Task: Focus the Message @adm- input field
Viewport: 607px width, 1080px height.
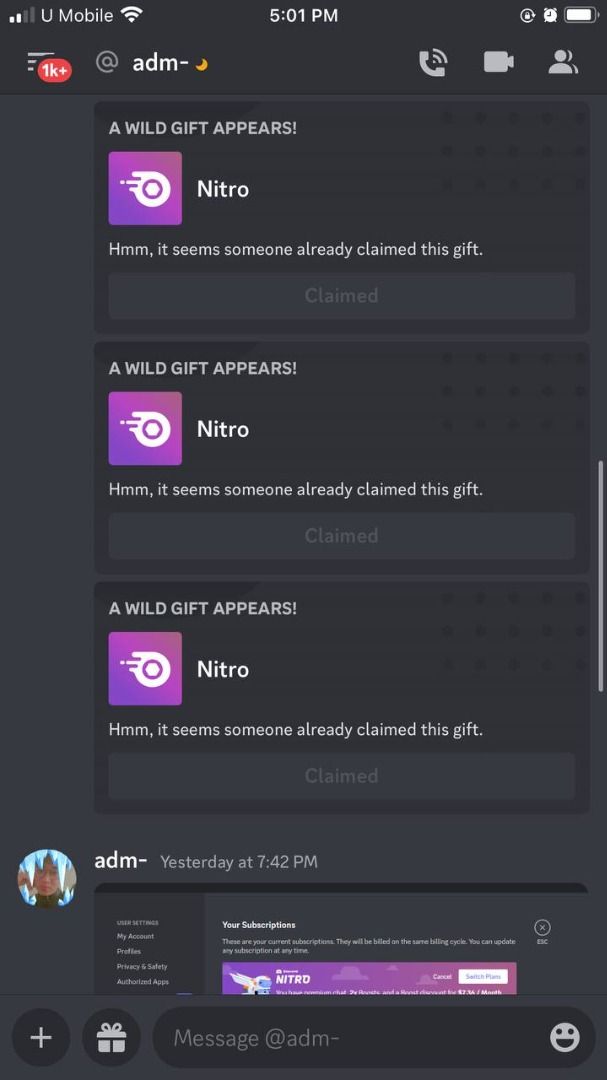Action: [351, 1037]
